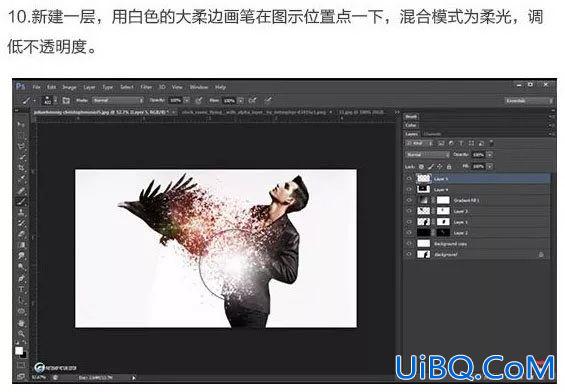Screen dimensions: 565x392
Task: Select the Quick Selection tool
Action: pos(21,157)
